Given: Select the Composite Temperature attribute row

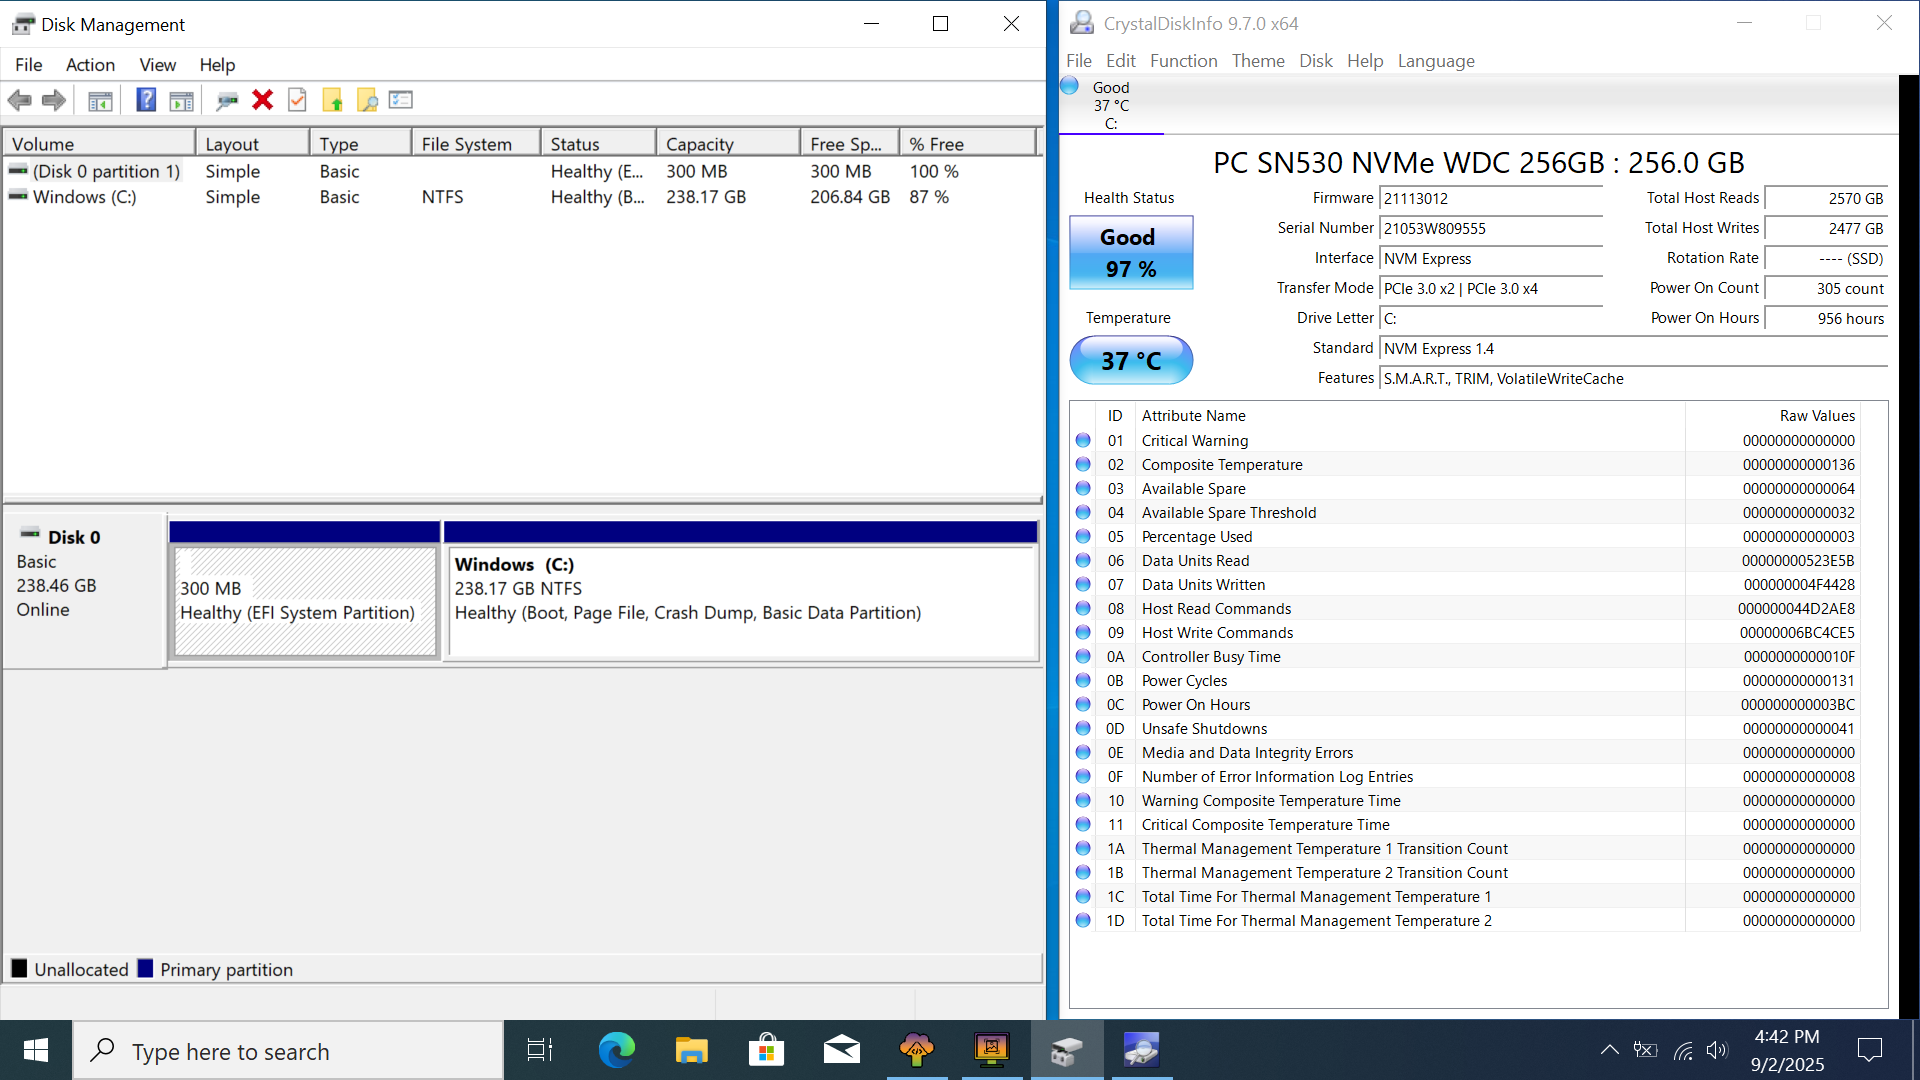Looking at the screenshot, I should pos(1466,465).
